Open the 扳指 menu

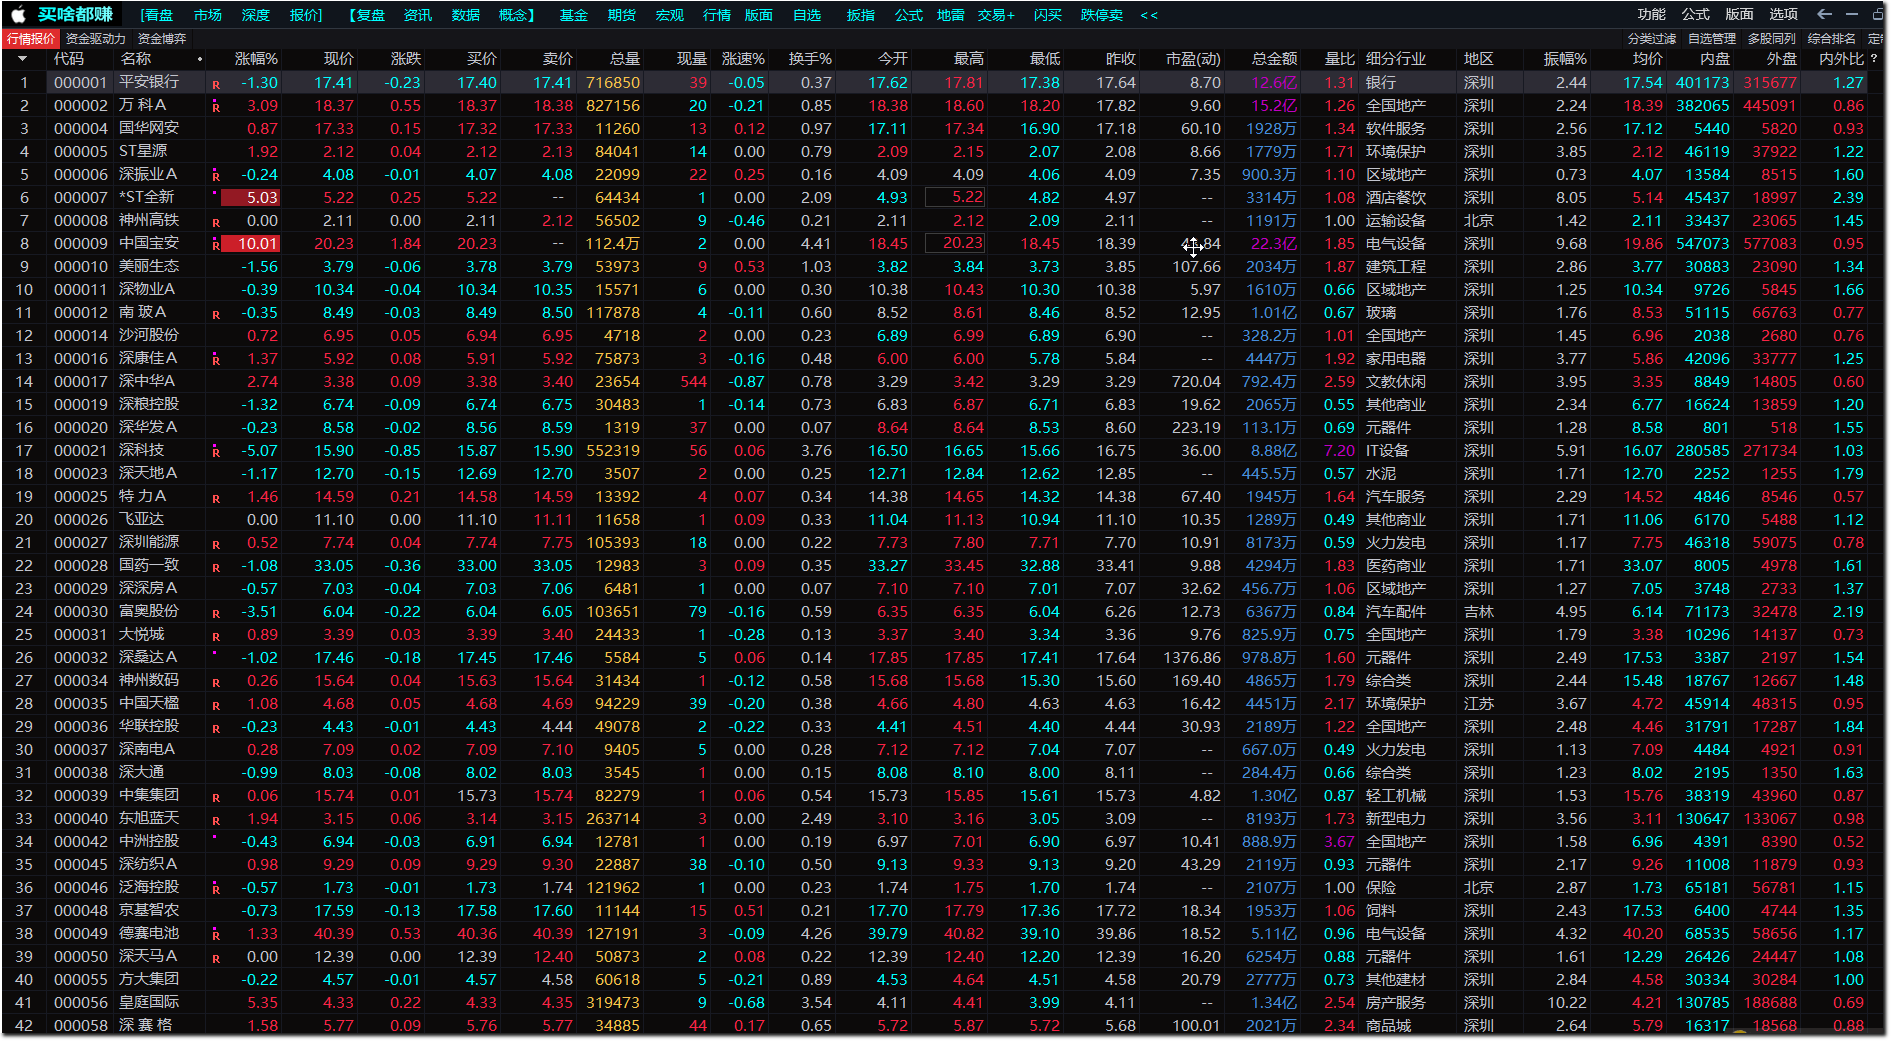tap(861, 15)
